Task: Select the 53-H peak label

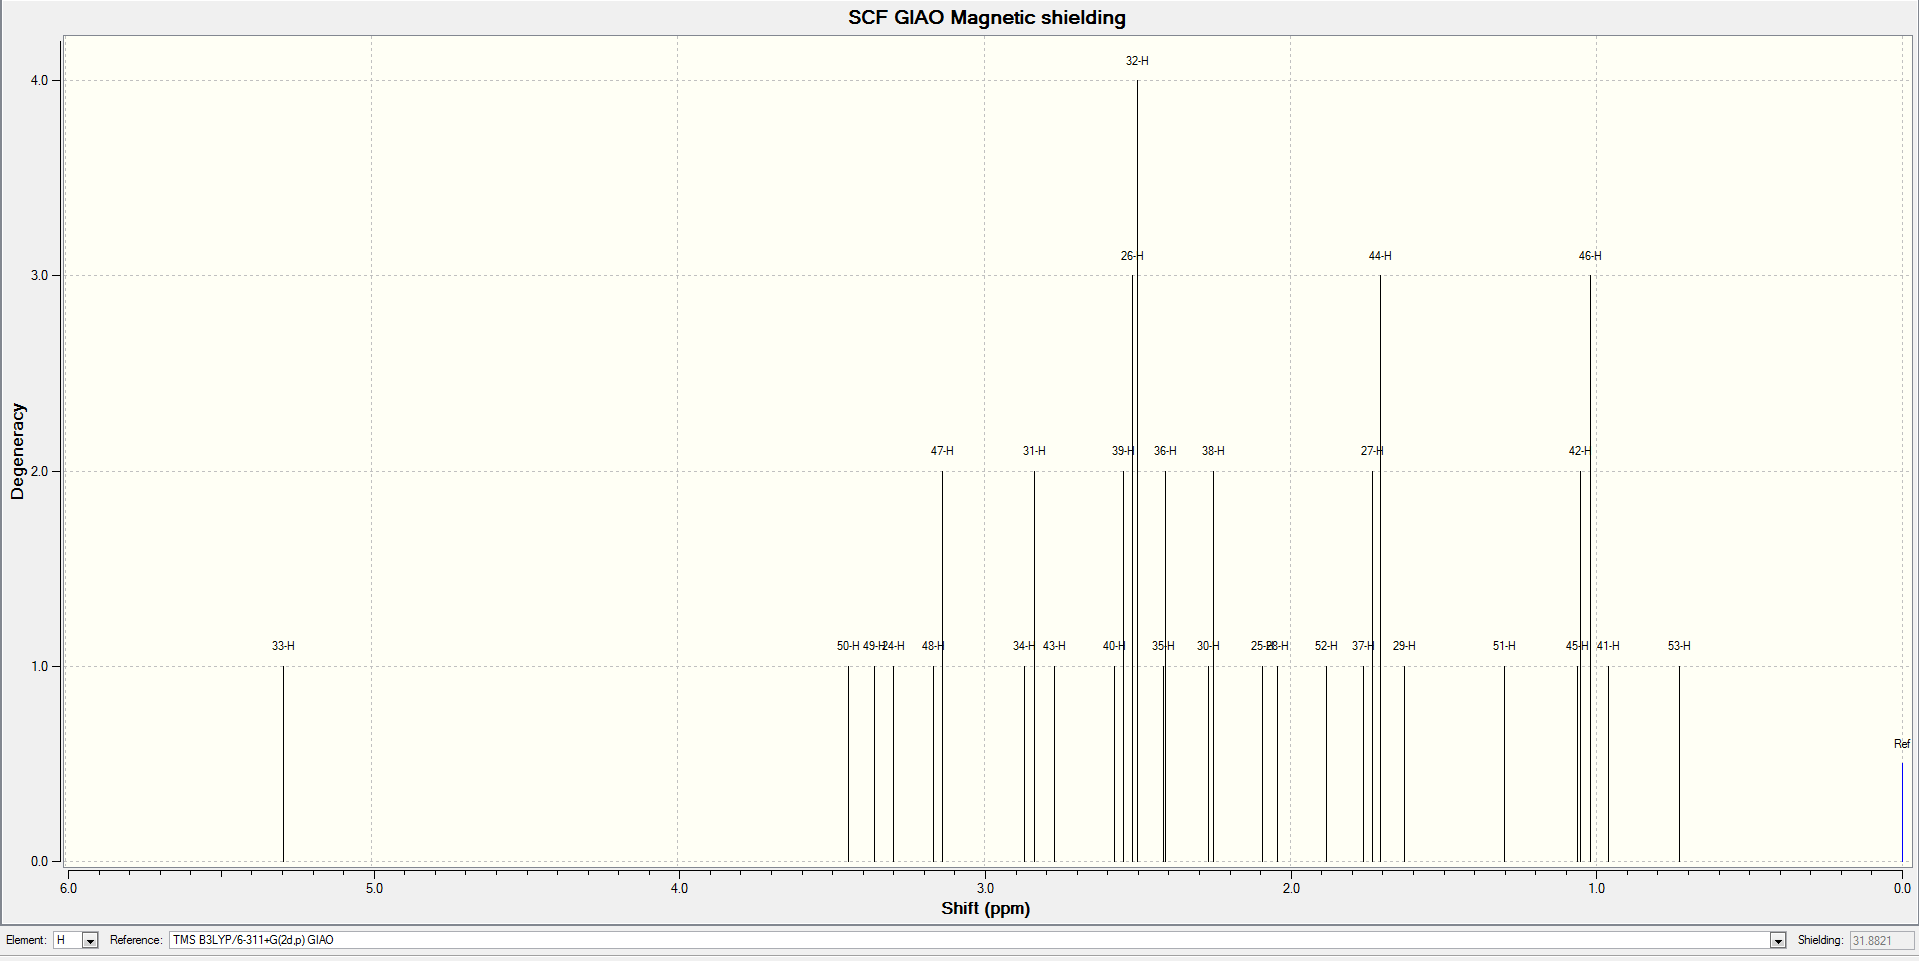Action: tap(1679, 646)
